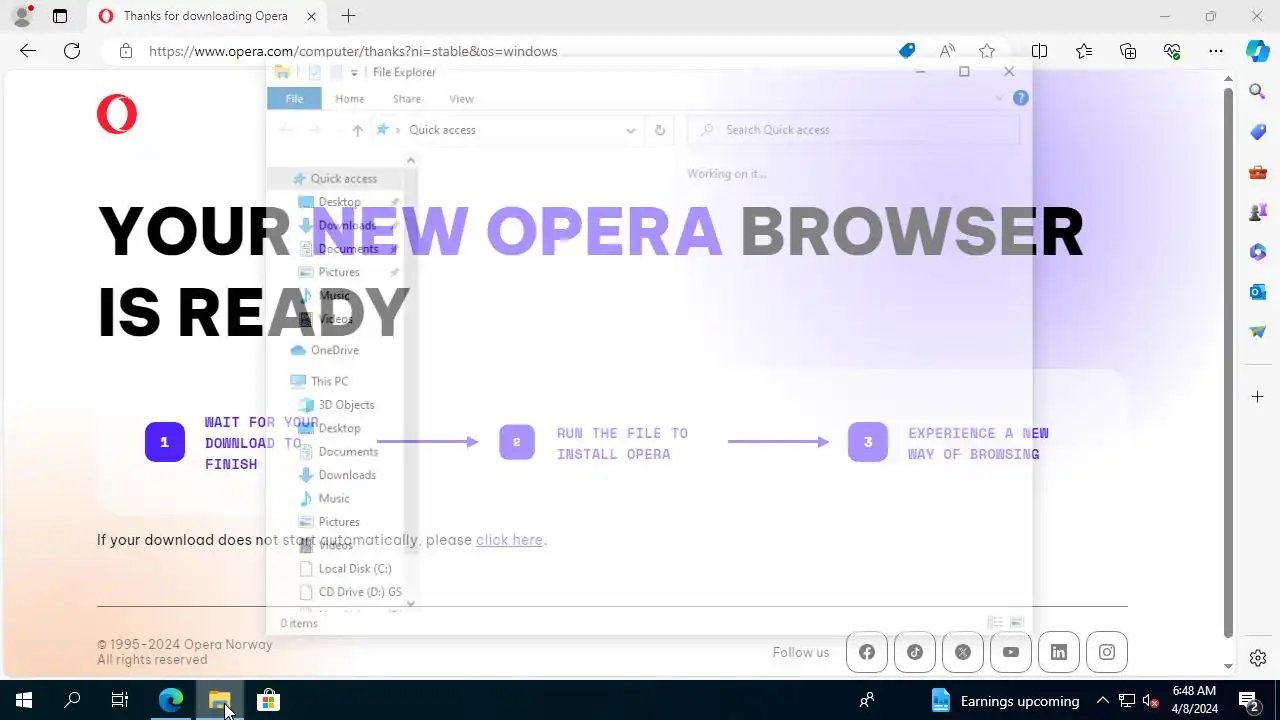Open sidebar settings gear icon
This screenshot has height=720, width=1280.
tap(1258, 658)
